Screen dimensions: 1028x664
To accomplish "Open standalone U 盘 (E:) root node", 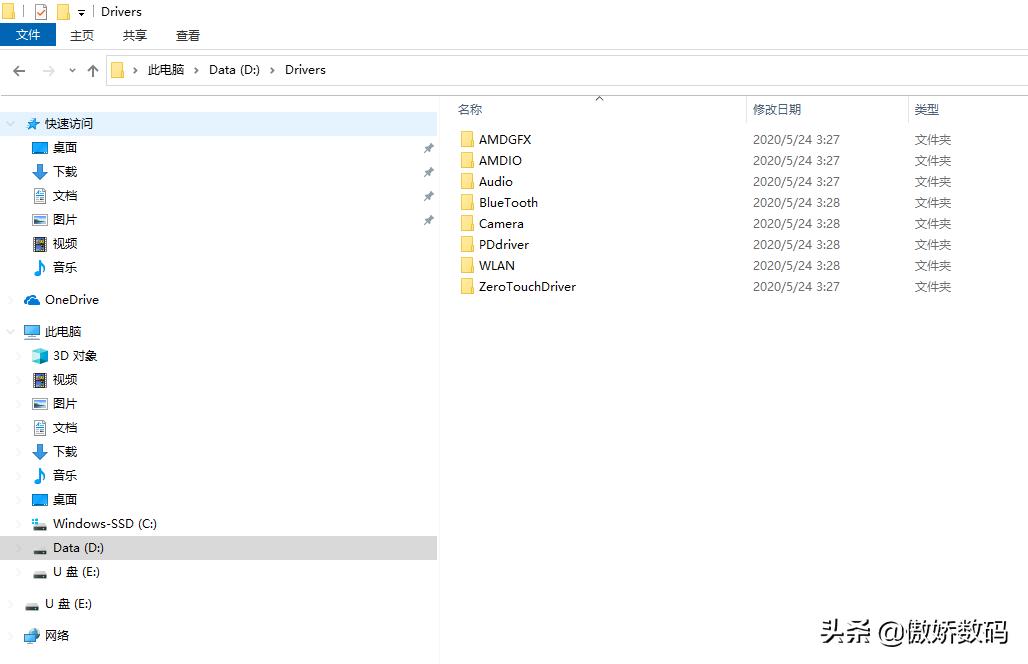I will click(x=68, y=604).
